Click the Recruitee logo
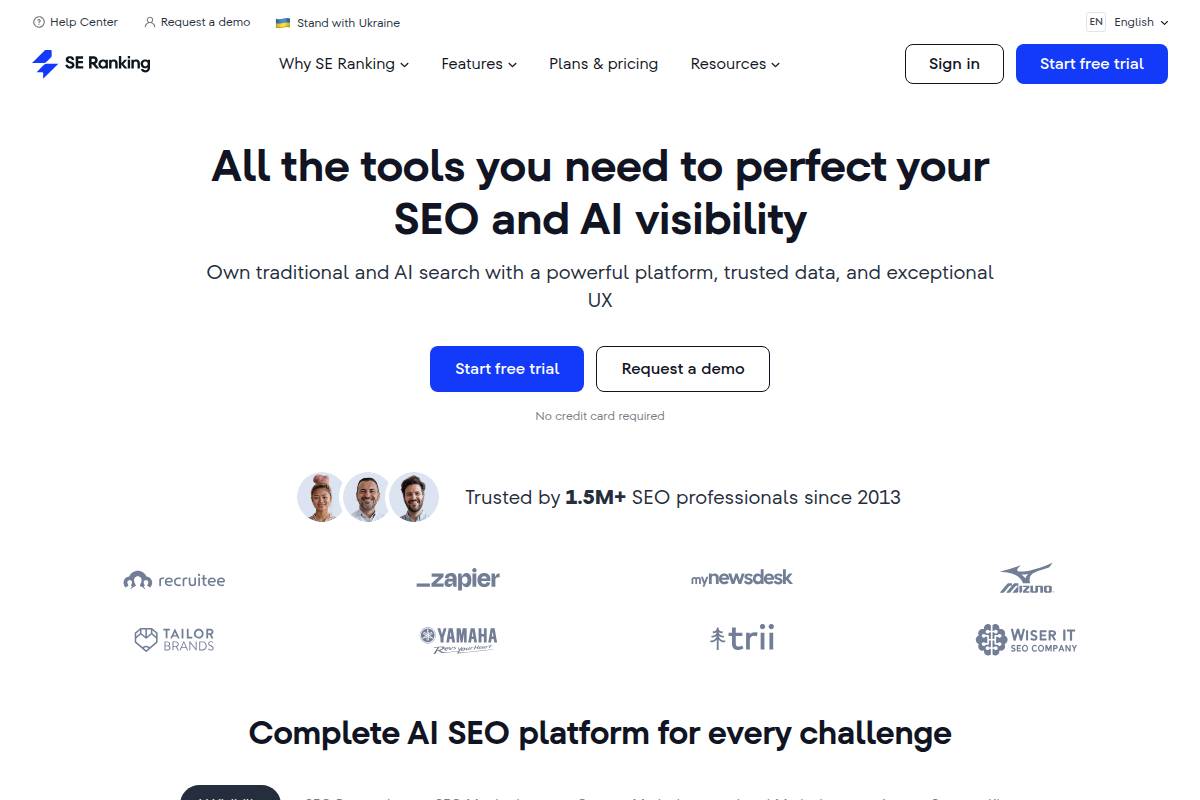 [x=174, y=580]
